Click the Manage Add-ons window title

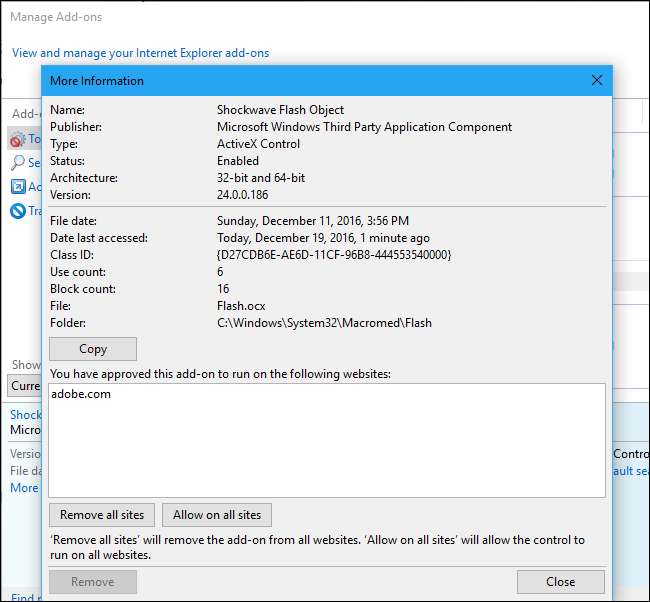tap(56, 17)
